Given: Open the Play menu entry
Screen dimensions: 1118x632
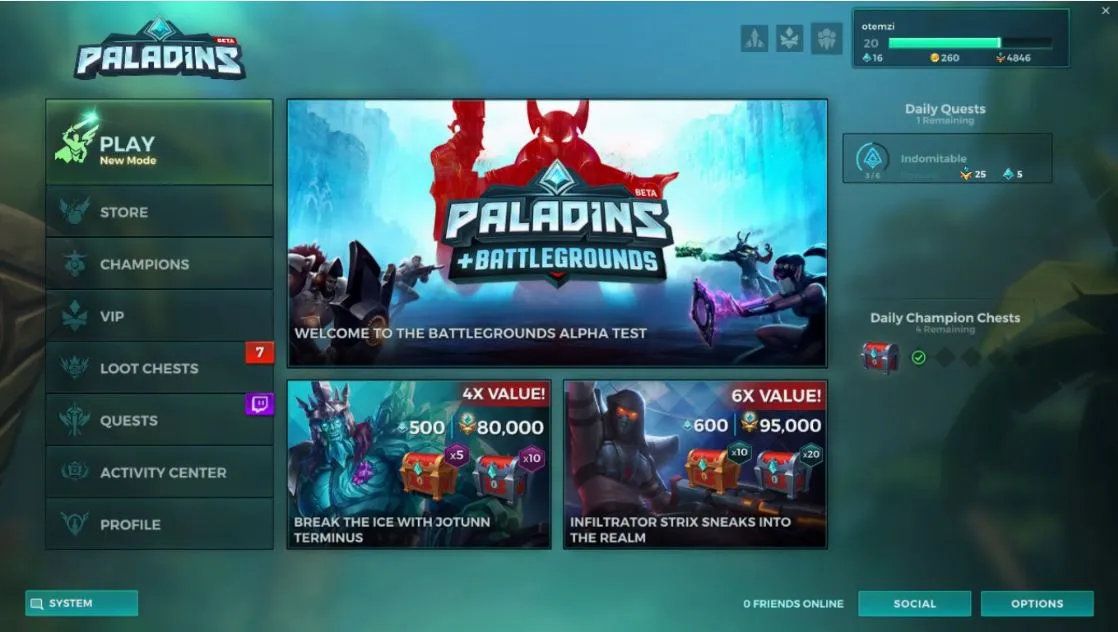Looking at the screenshot, I should [x=159, y=143].
